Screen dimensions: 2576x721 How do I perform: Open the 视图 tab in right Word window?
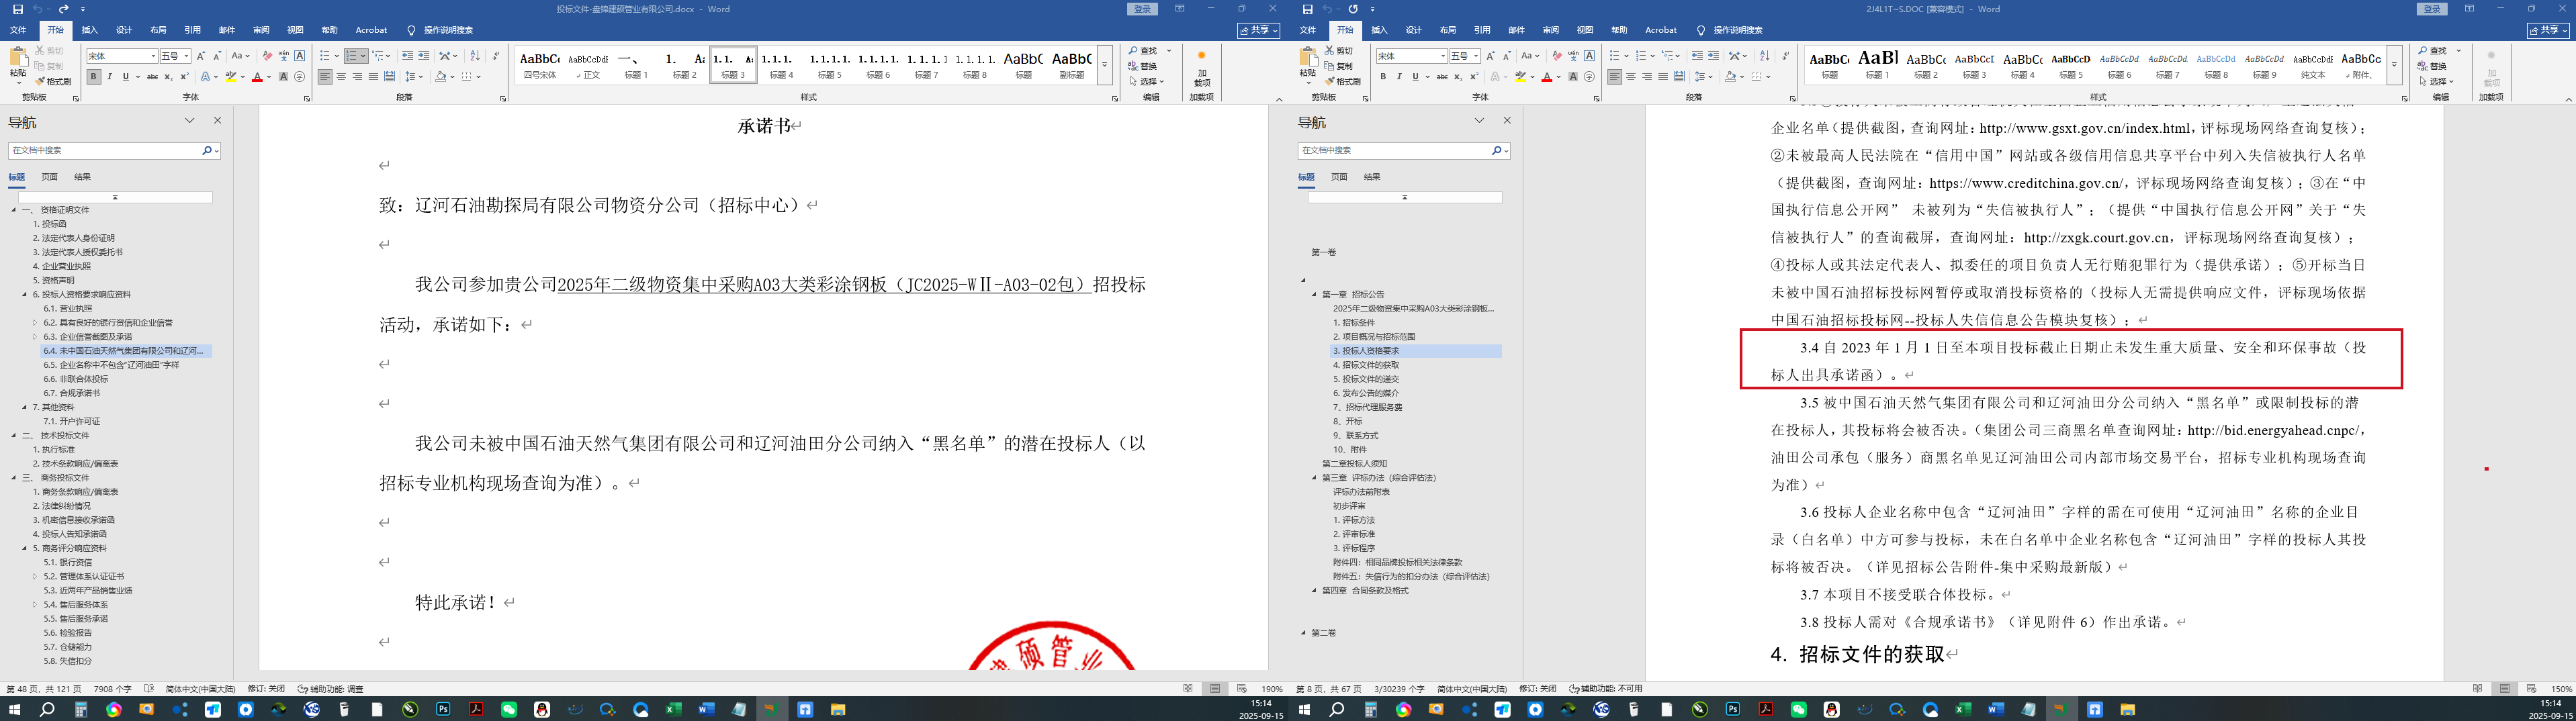click(1585, 30)
